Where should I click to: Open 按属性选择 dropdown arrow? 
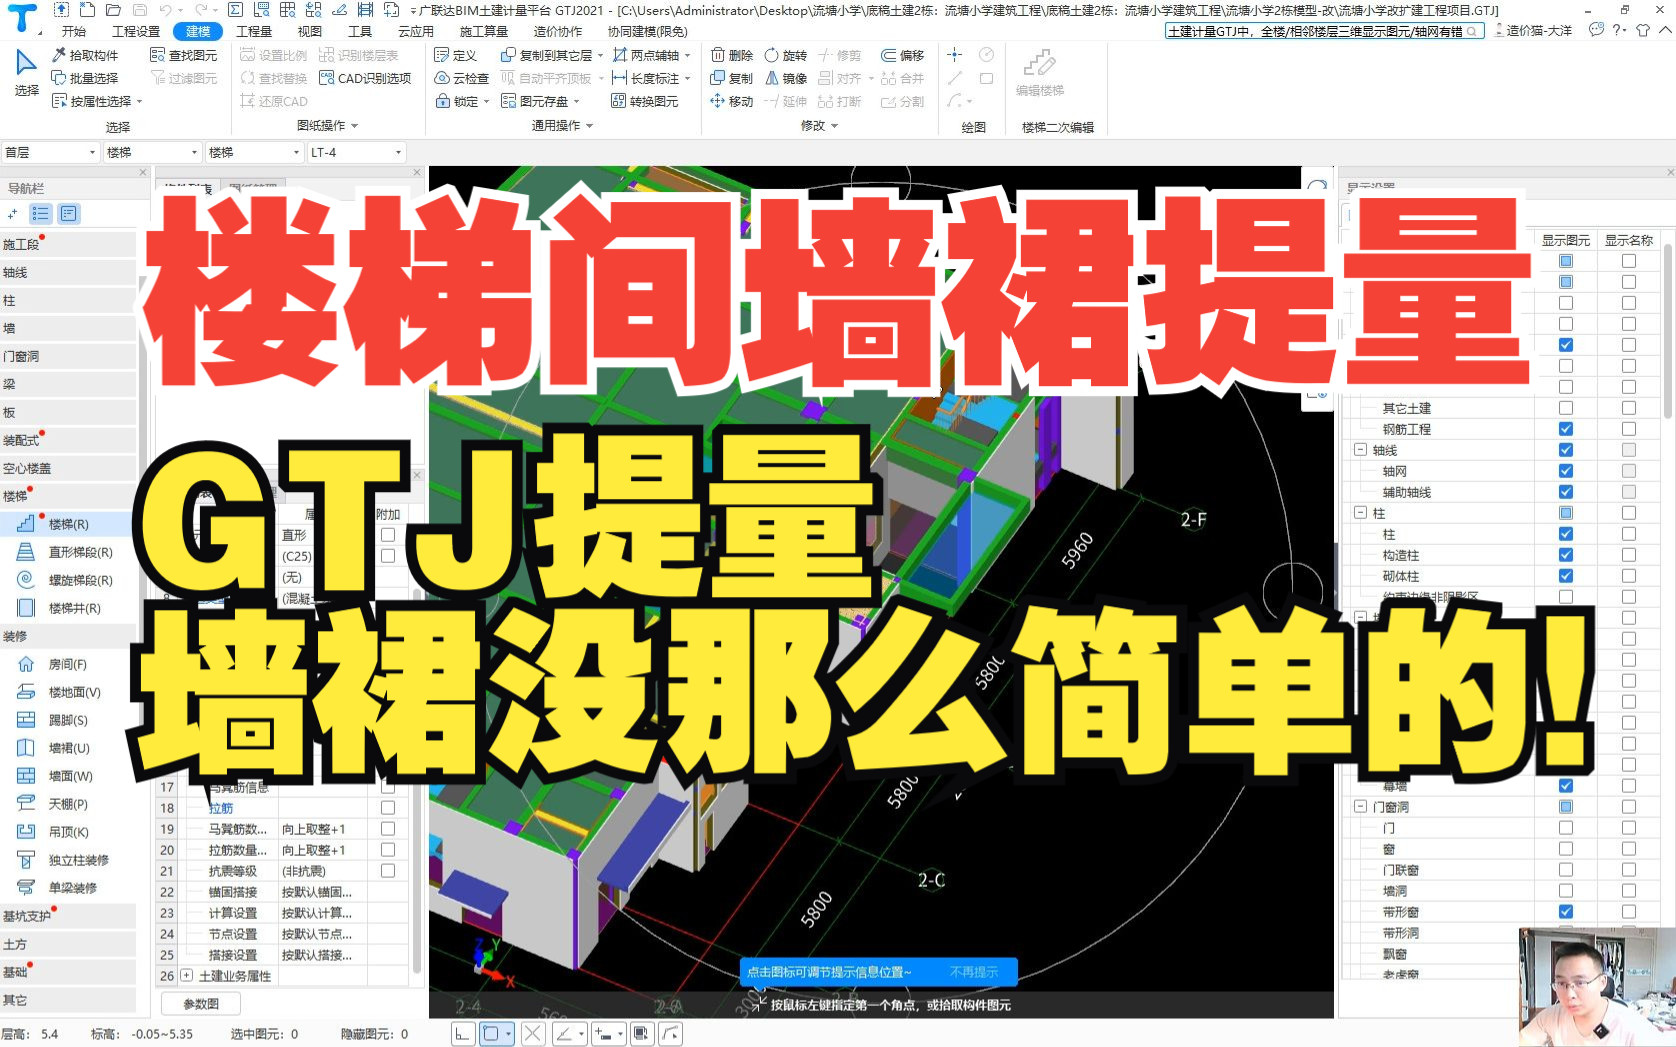point(140,101)
